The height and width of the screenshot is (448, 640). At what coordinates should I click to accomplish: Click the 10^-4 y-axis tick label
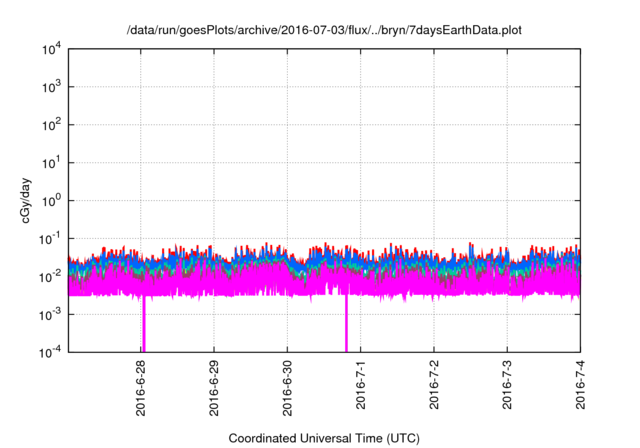[50, 352]
